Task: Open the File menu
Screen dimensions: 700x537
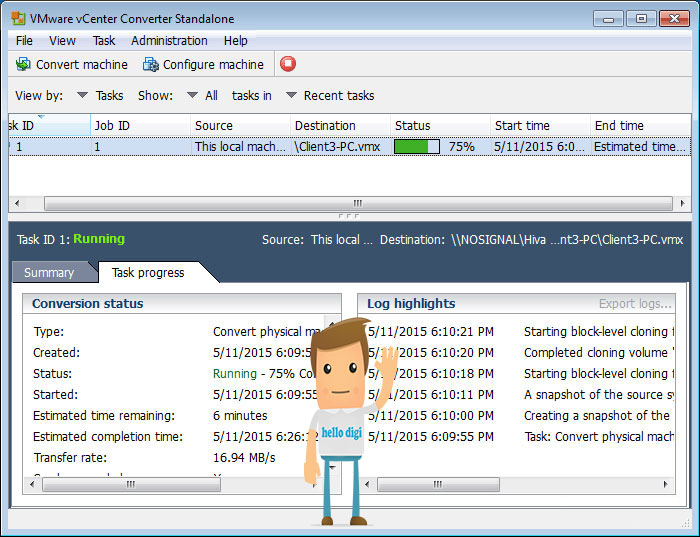Action: [x=24, y=41]
